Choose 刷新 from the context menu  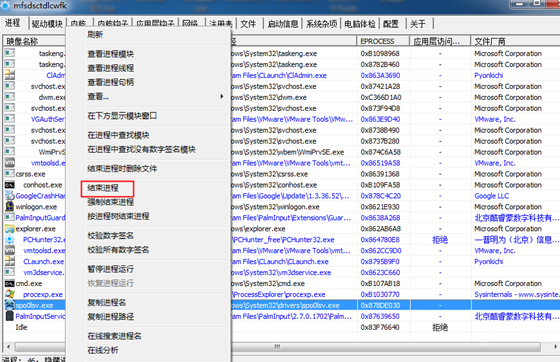95,35
